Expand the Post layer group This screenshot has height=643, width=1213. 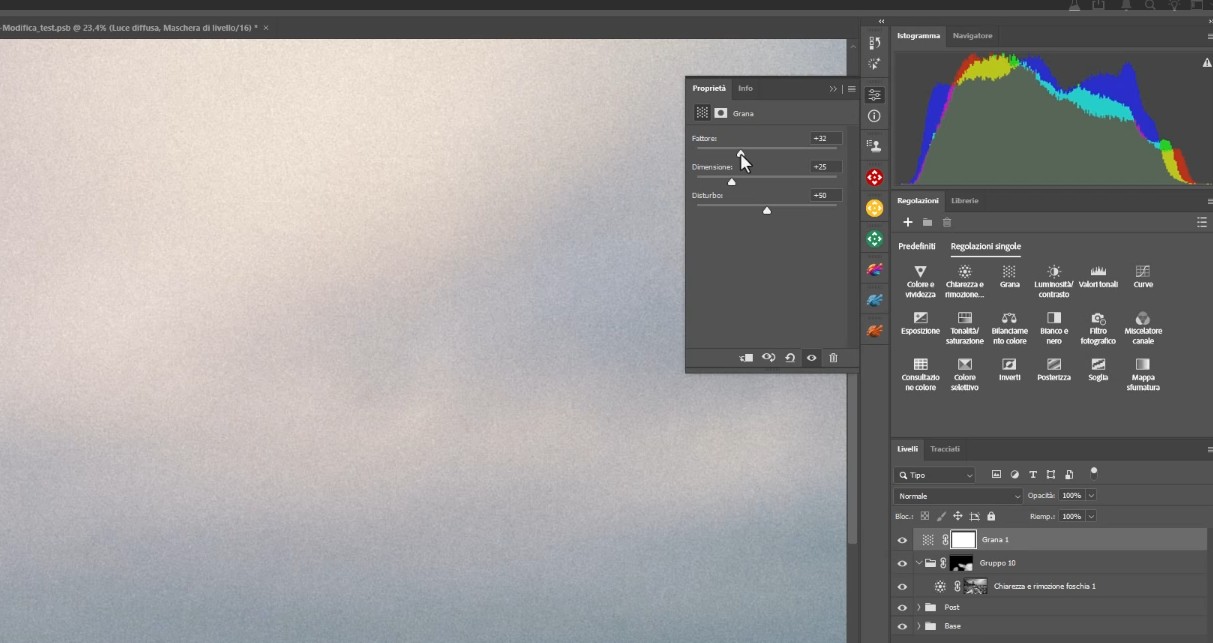pos(918,607)
